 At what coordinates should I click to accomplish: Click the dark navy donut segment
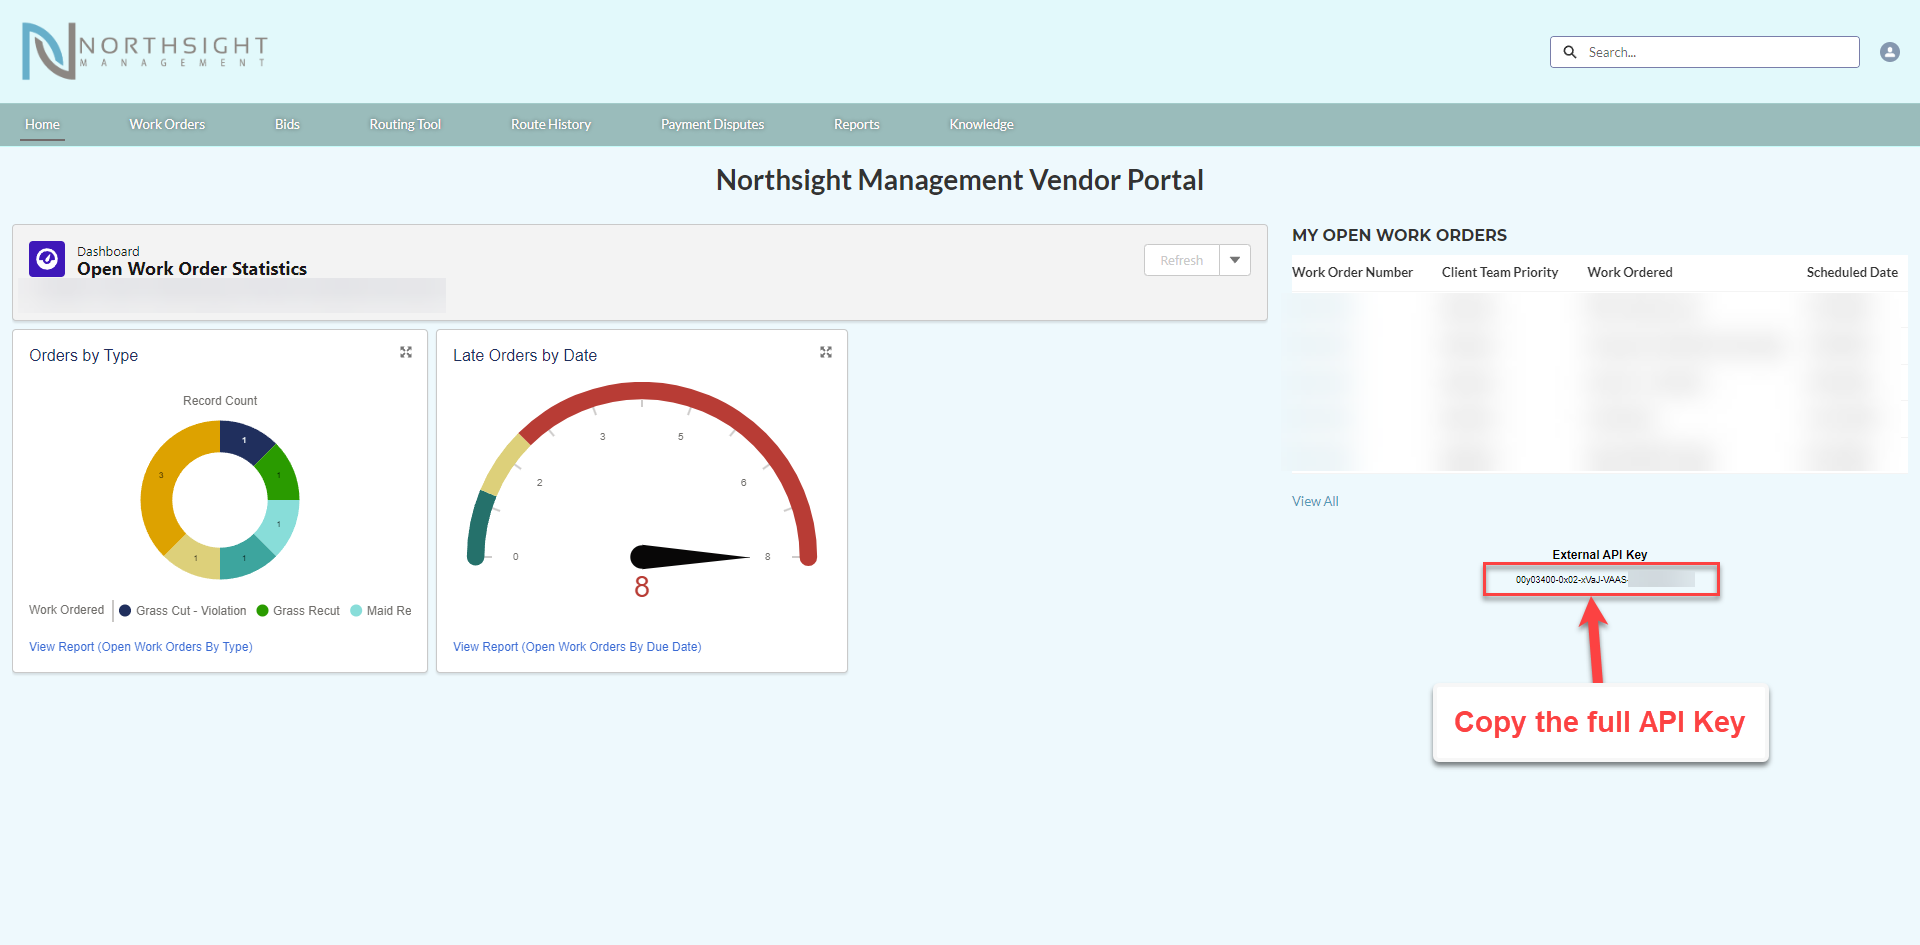[244, 439]
